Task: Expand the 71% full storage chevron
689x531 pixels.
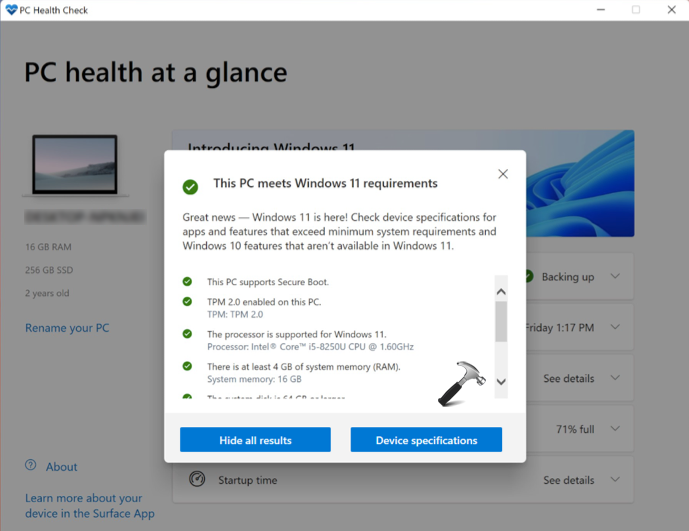Action: [615, 429]
